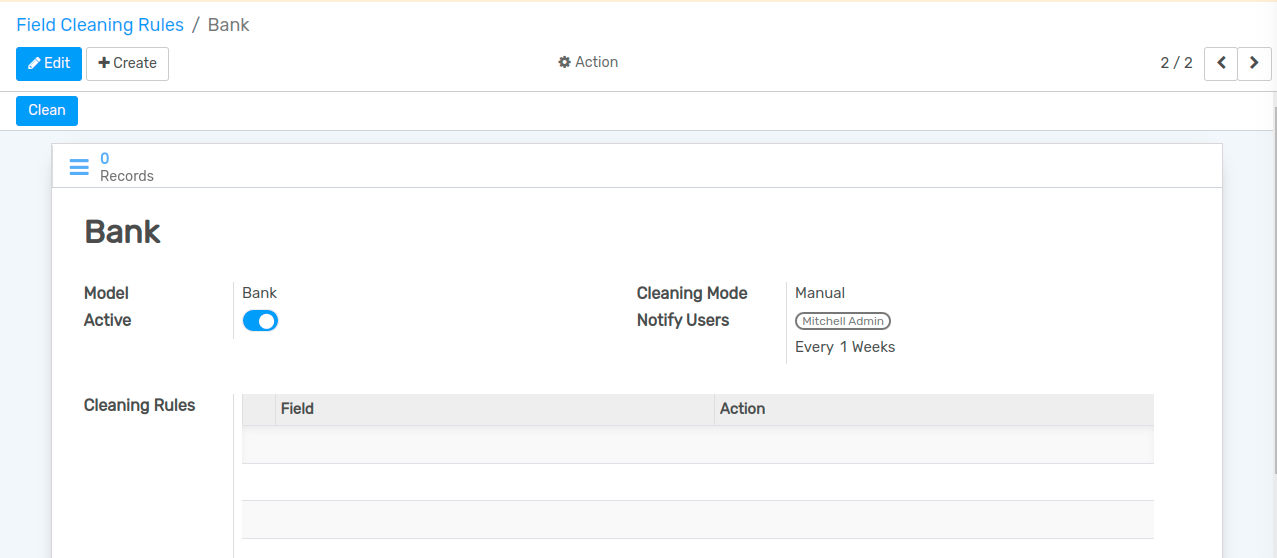The width and height of the screenshot is (1277, 558).
Task: Click the vertical scrollbar on right edge
Action: 1272,300
